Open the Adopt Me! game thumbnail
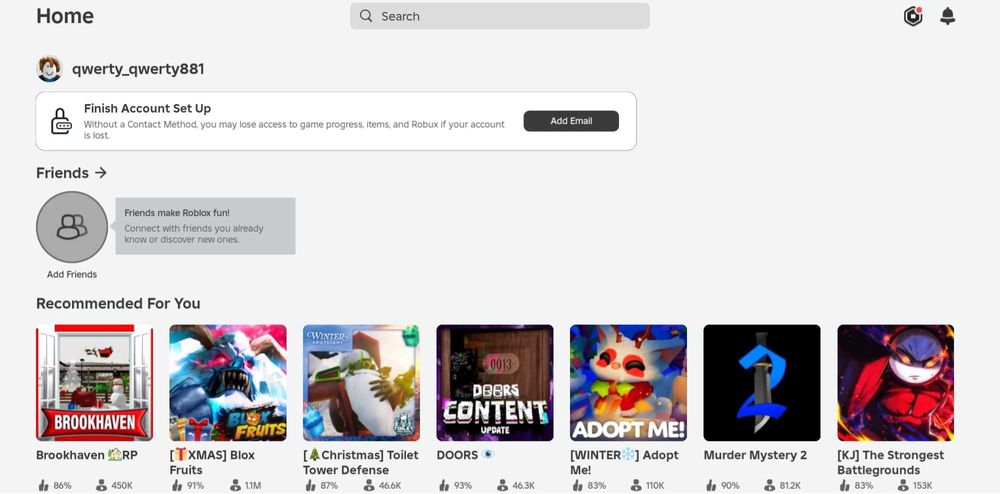This screenshot has height=494, width=1000. coord(629,383)
